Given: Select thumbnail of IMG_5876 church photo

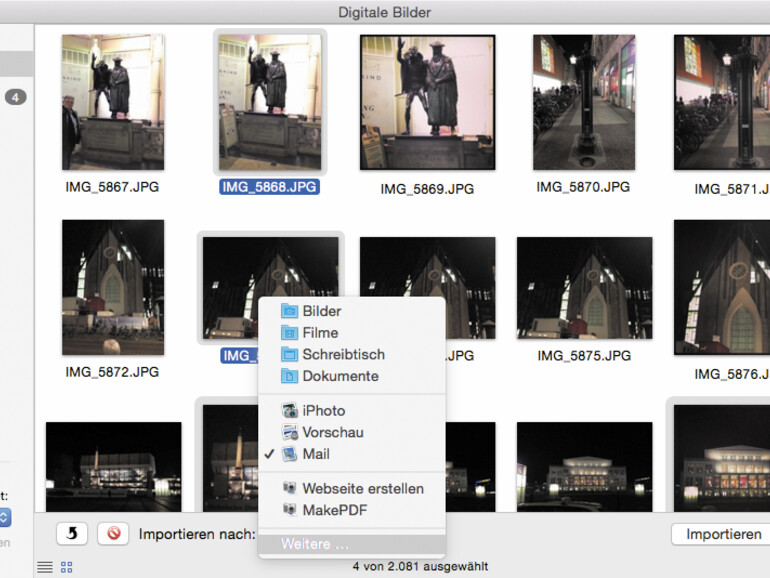Looking at the screenshot, I should pos(722,287).
